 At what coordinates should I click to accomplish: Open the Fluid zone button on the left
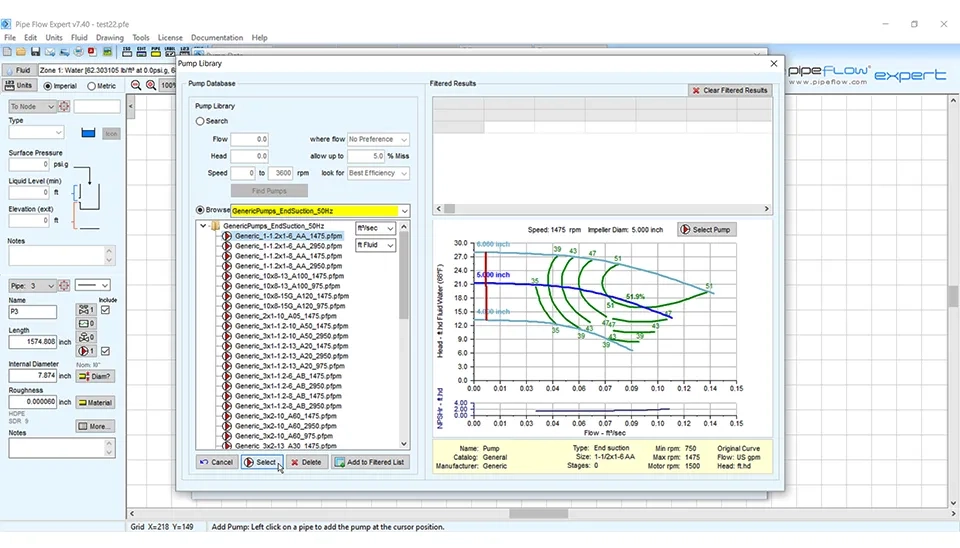(19, 71)
